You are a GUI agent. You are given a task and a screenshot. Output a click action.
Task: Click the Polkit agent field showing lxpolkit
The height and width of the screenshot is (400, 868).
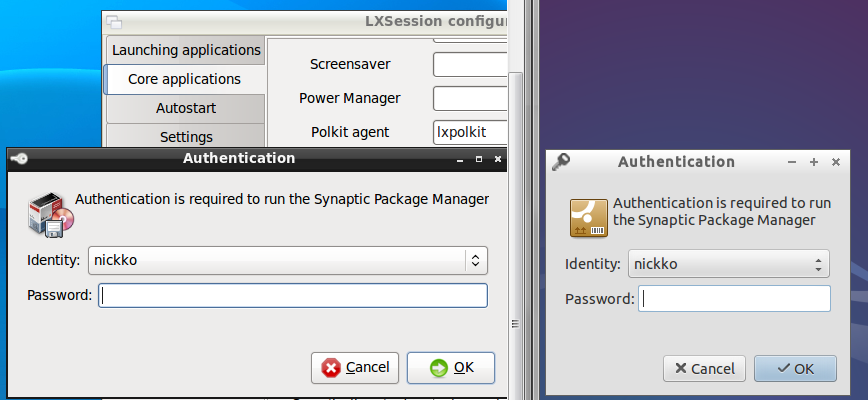tap(470, 132)
